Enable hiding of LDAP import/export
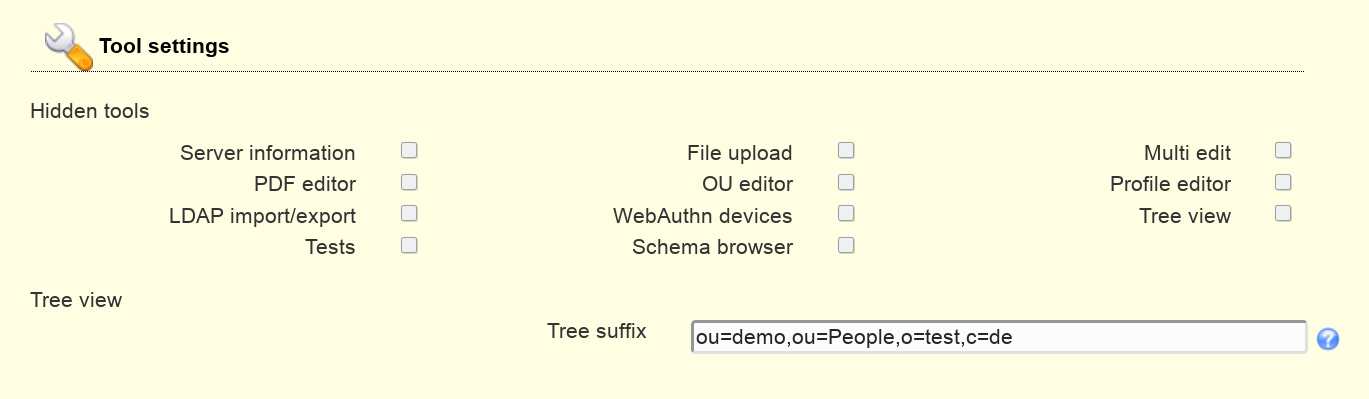Viewport: 1369px width, 399px height. coord(409,213)
